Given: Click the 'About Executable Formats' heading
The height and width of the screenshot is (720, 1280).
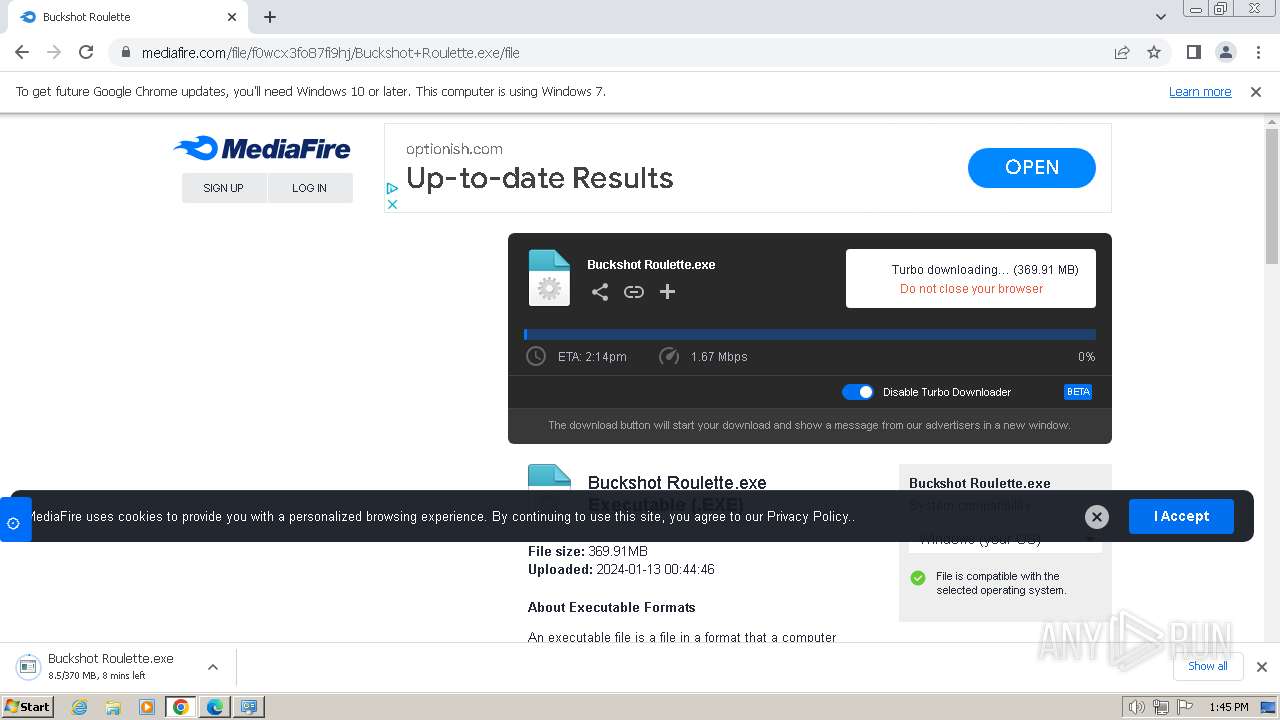Looking at the screenshot, I should (x=611, y=607).
